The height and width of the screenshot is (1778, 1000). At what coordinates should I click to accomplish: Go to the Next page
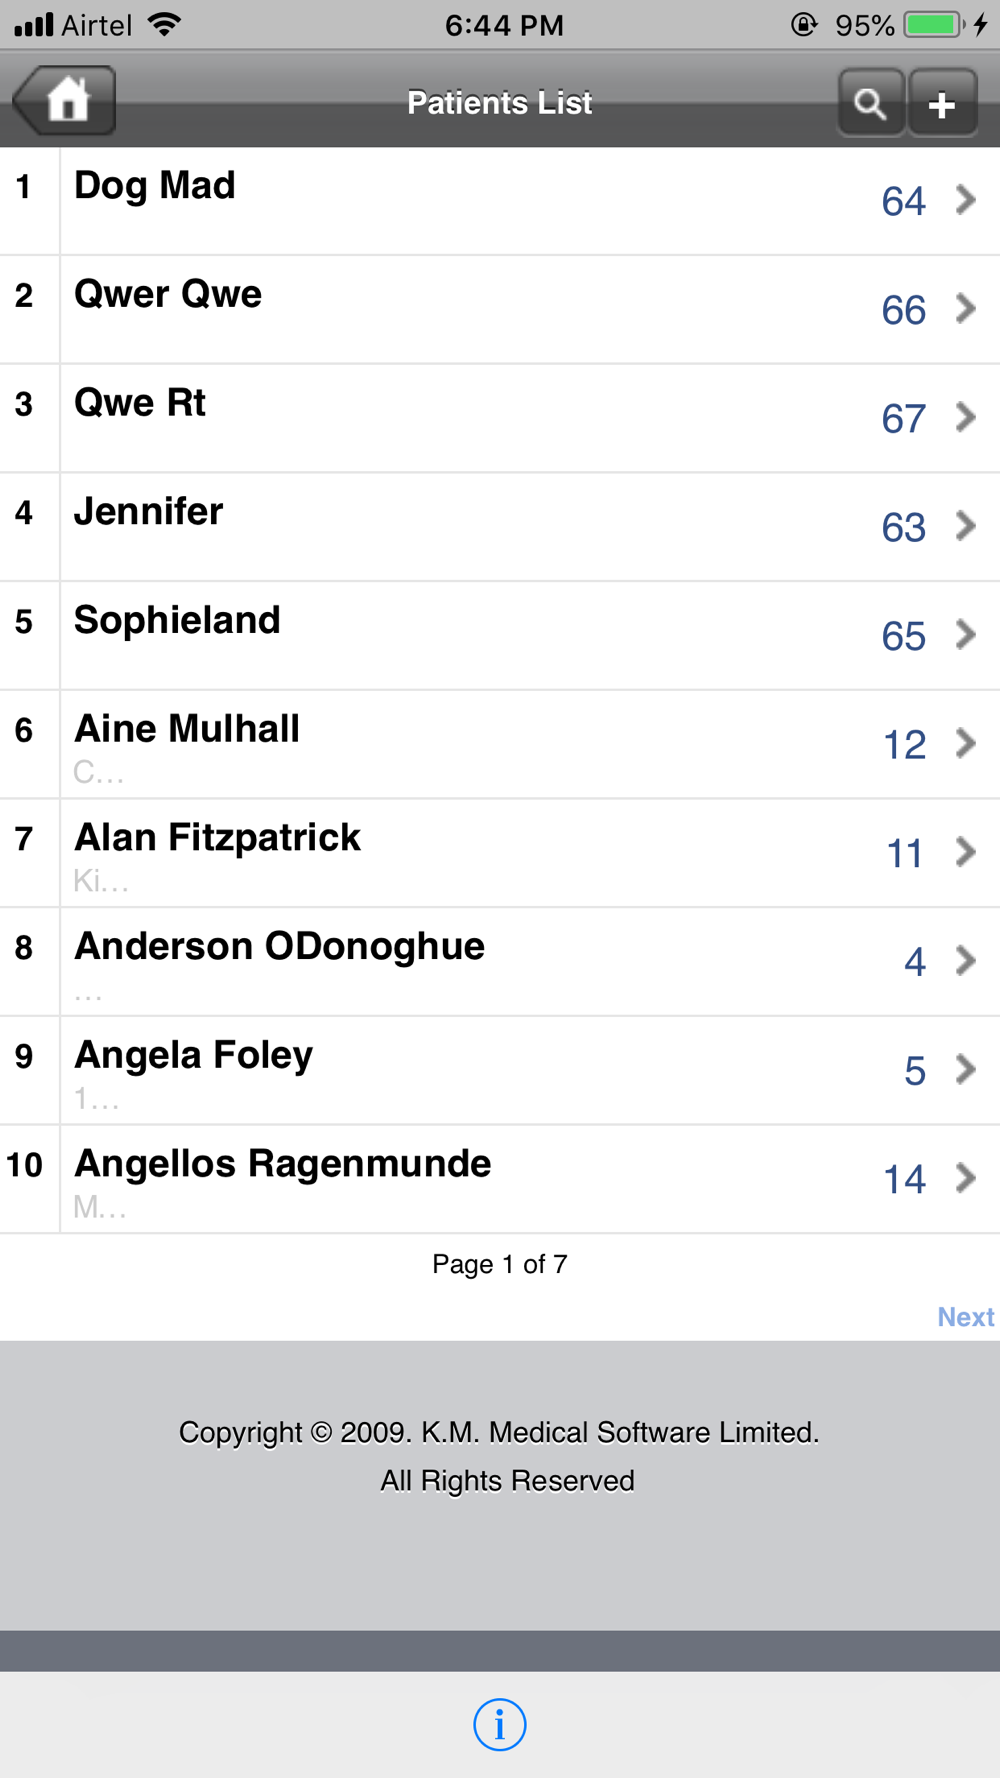(965, 1317)
